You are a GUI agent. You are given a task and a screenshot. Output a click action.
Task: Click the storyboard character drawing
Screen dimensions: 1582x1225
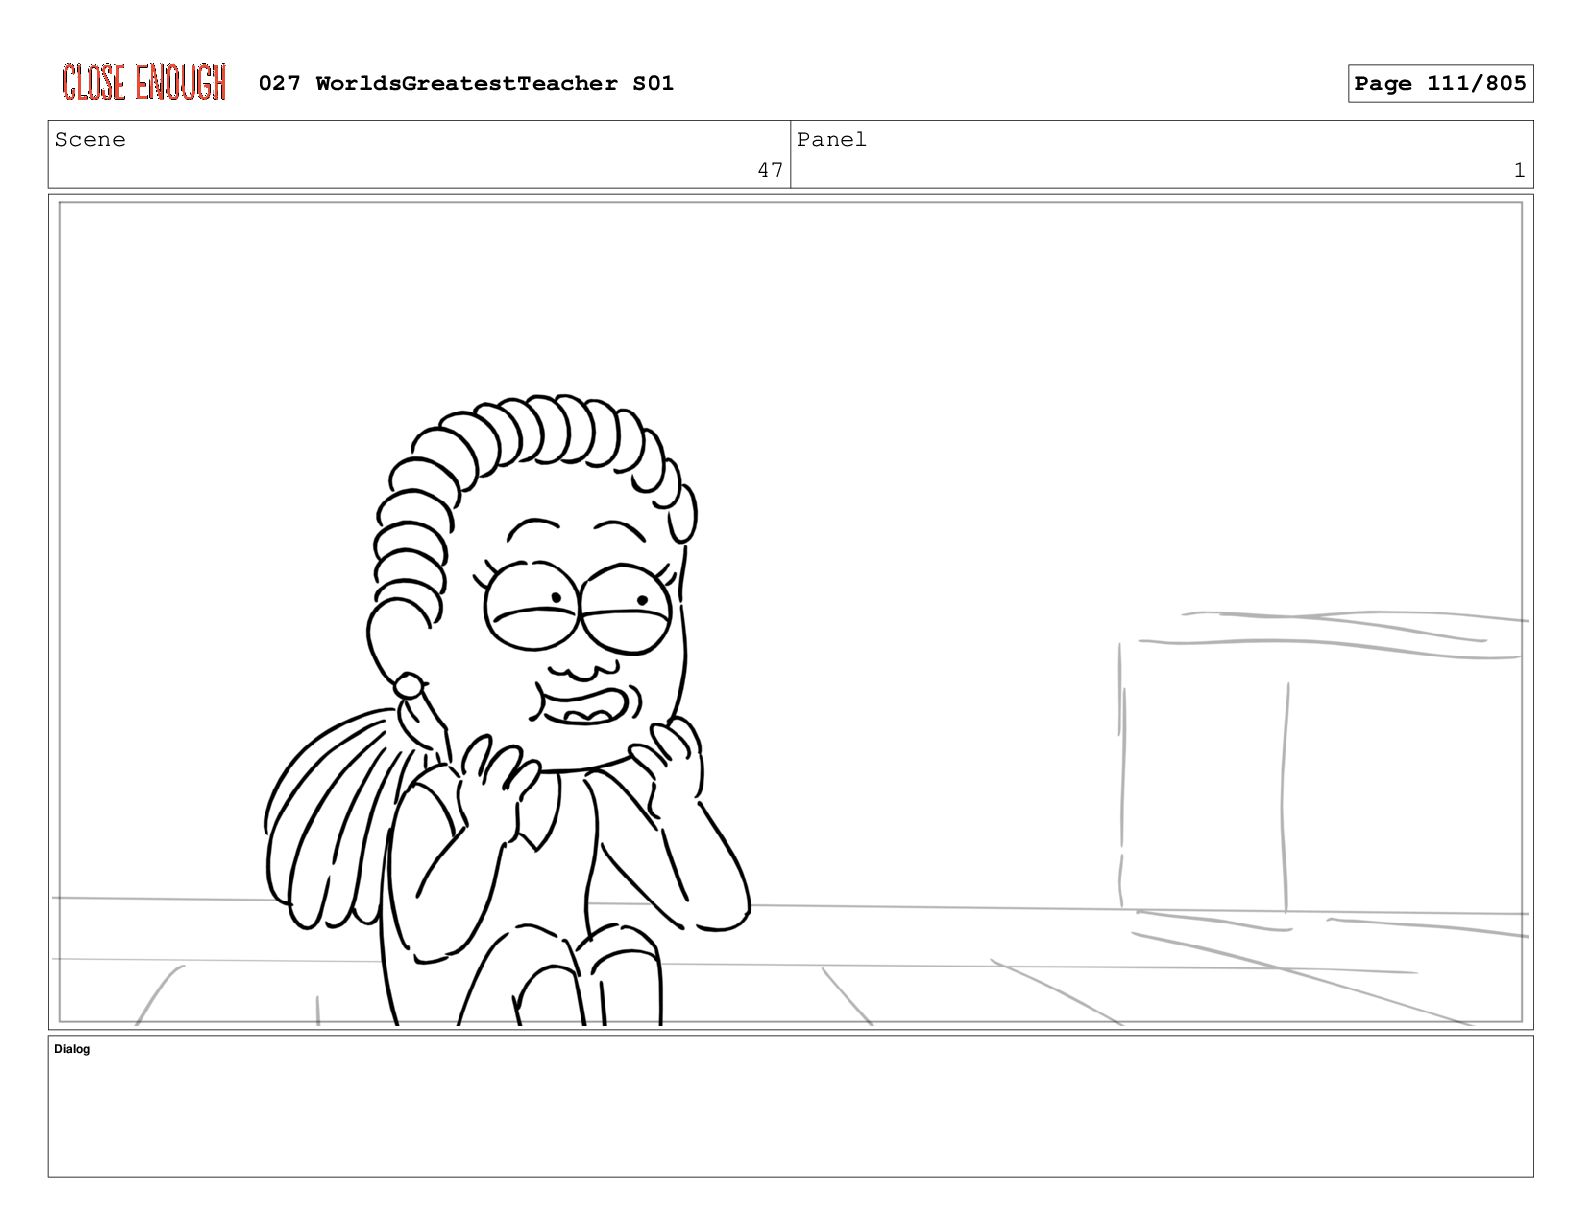click(x=506, y=710)
